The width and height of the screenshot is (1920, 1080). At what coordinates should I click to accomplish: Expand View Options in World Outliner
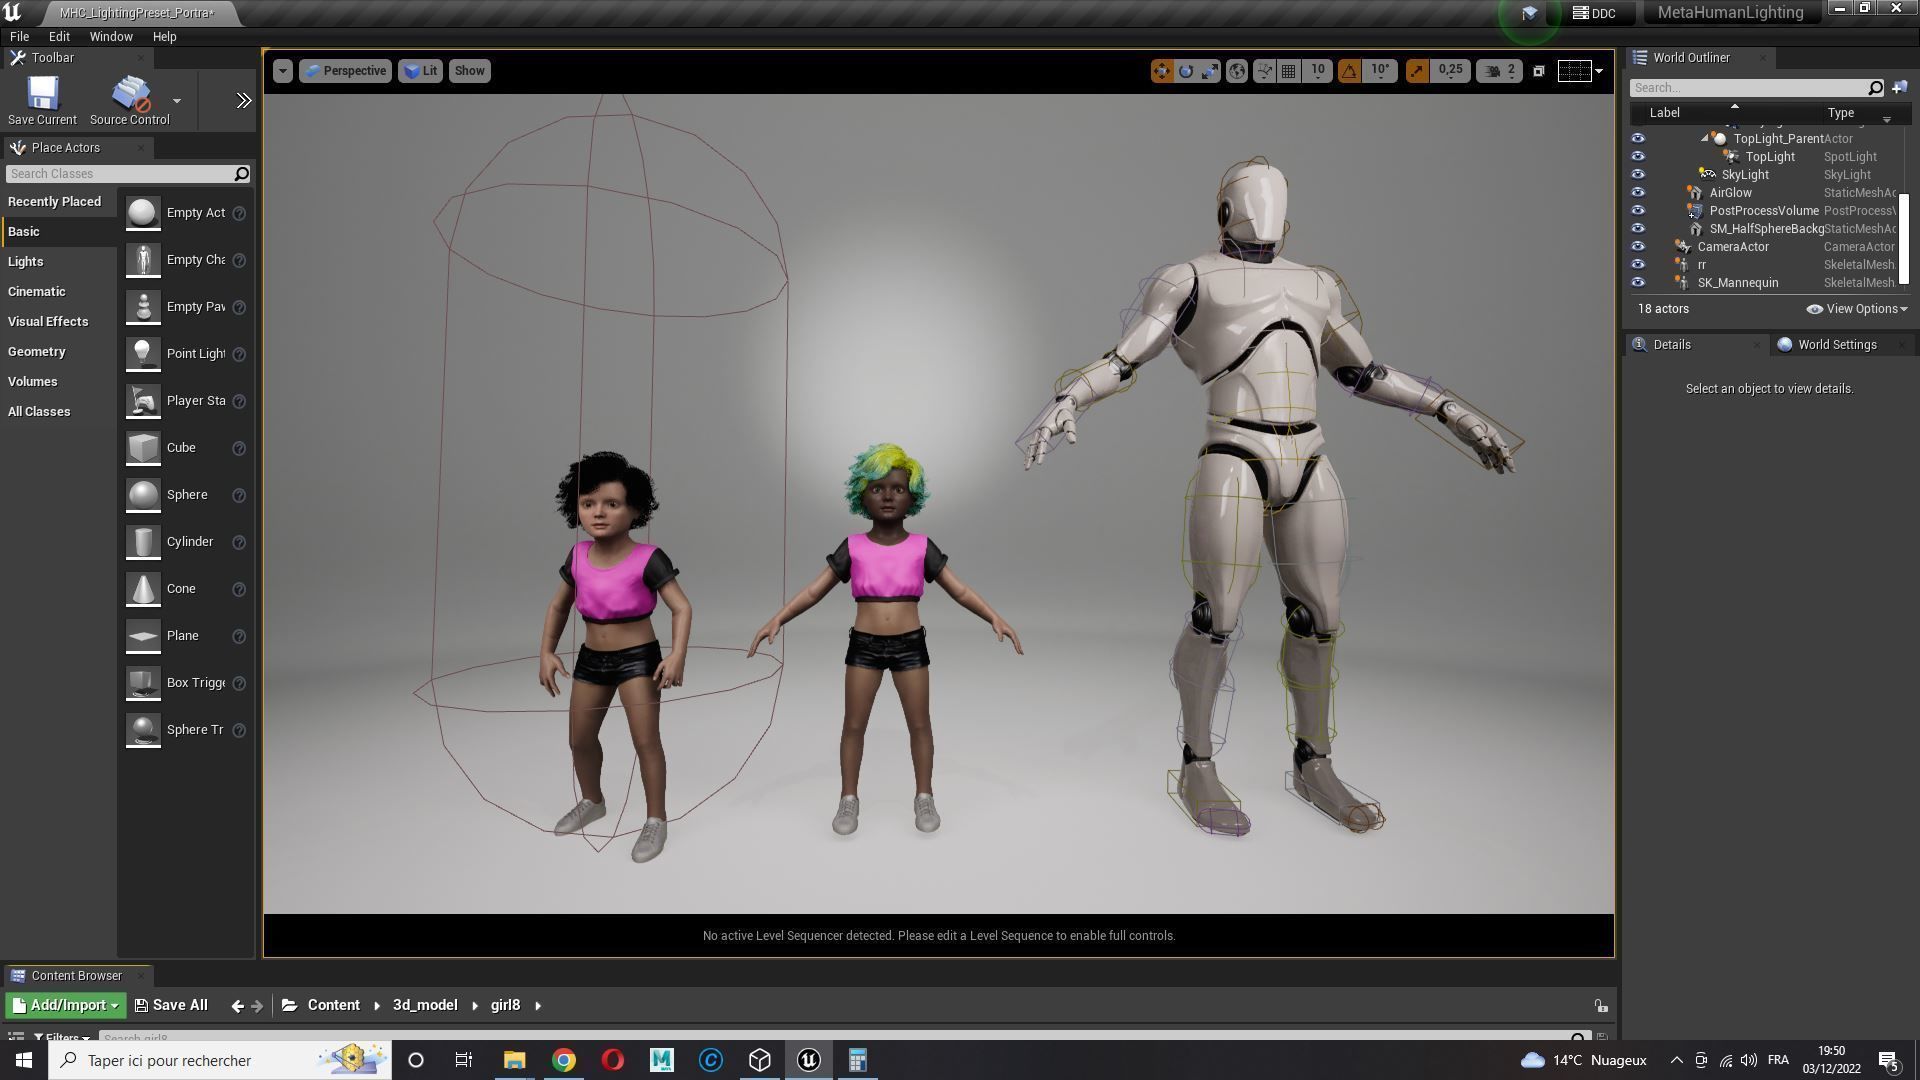1856,309
